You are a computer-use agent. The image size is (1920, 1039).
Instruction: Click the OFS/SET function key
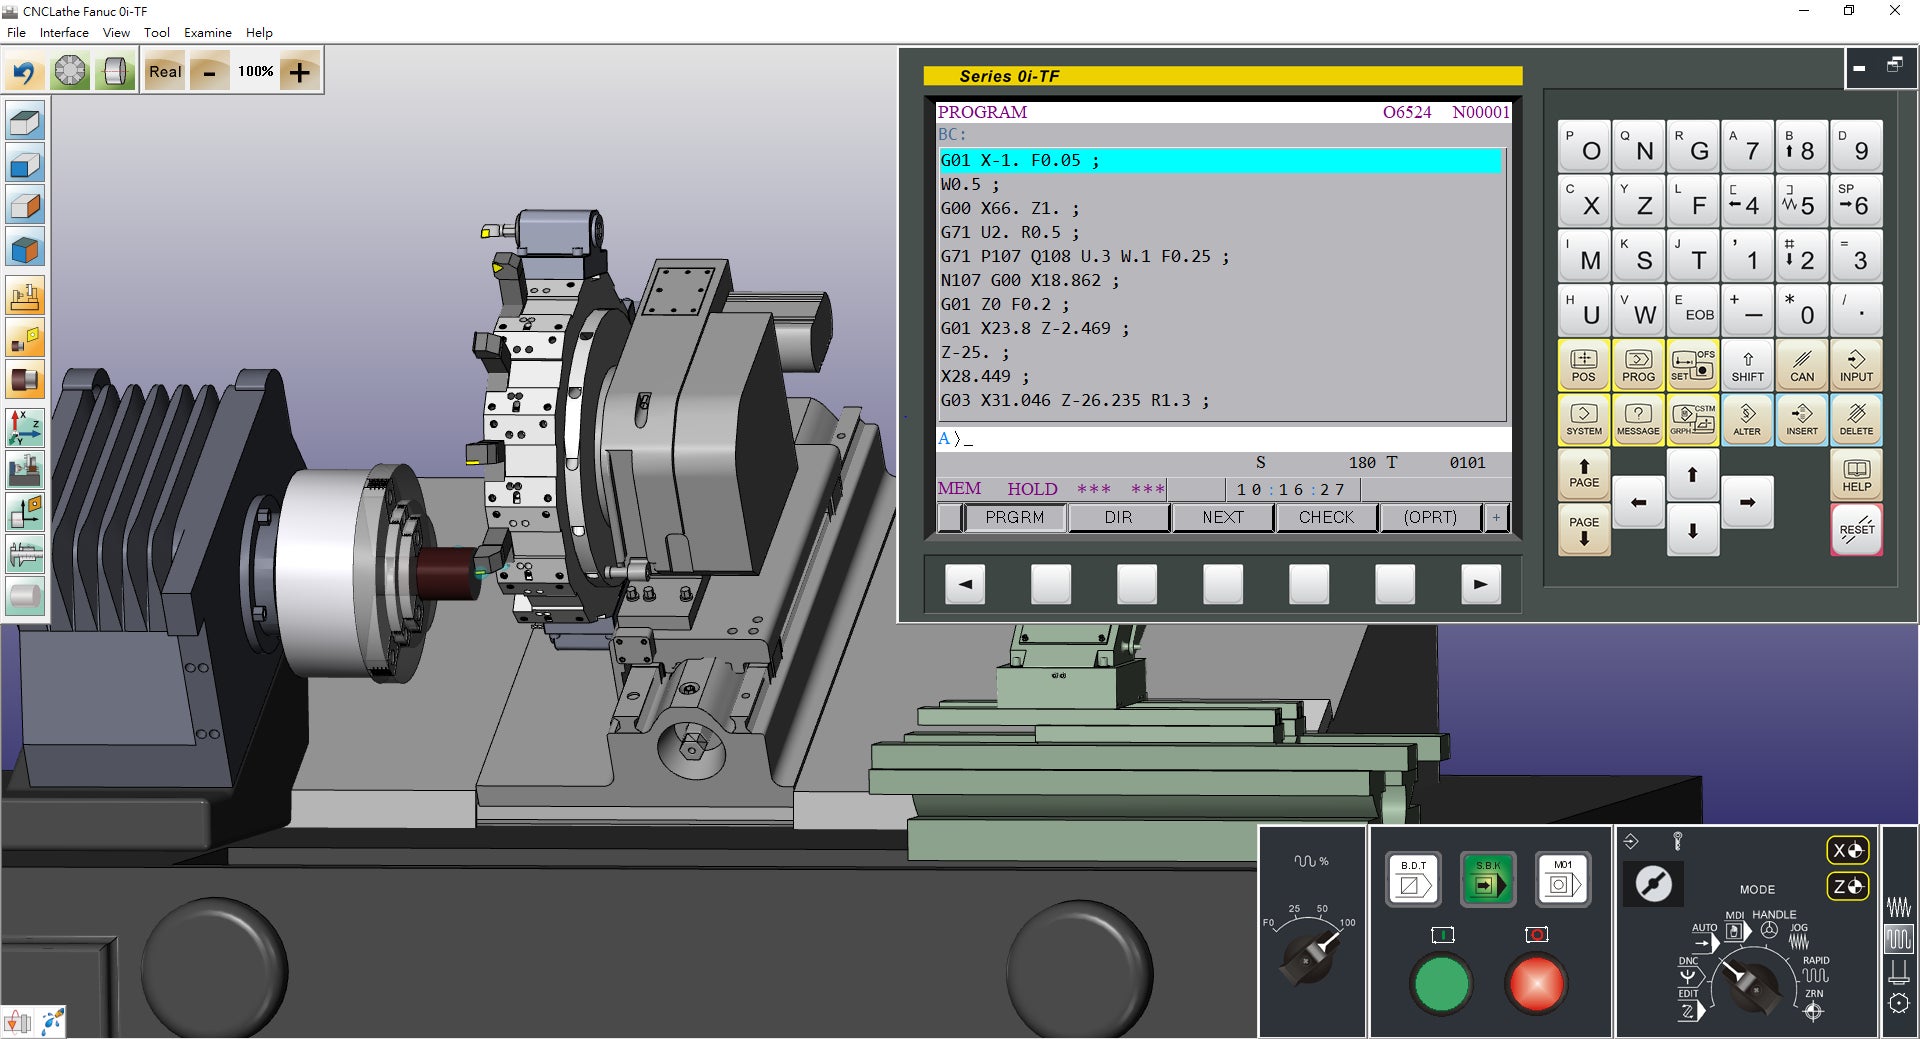[1693, 365]
